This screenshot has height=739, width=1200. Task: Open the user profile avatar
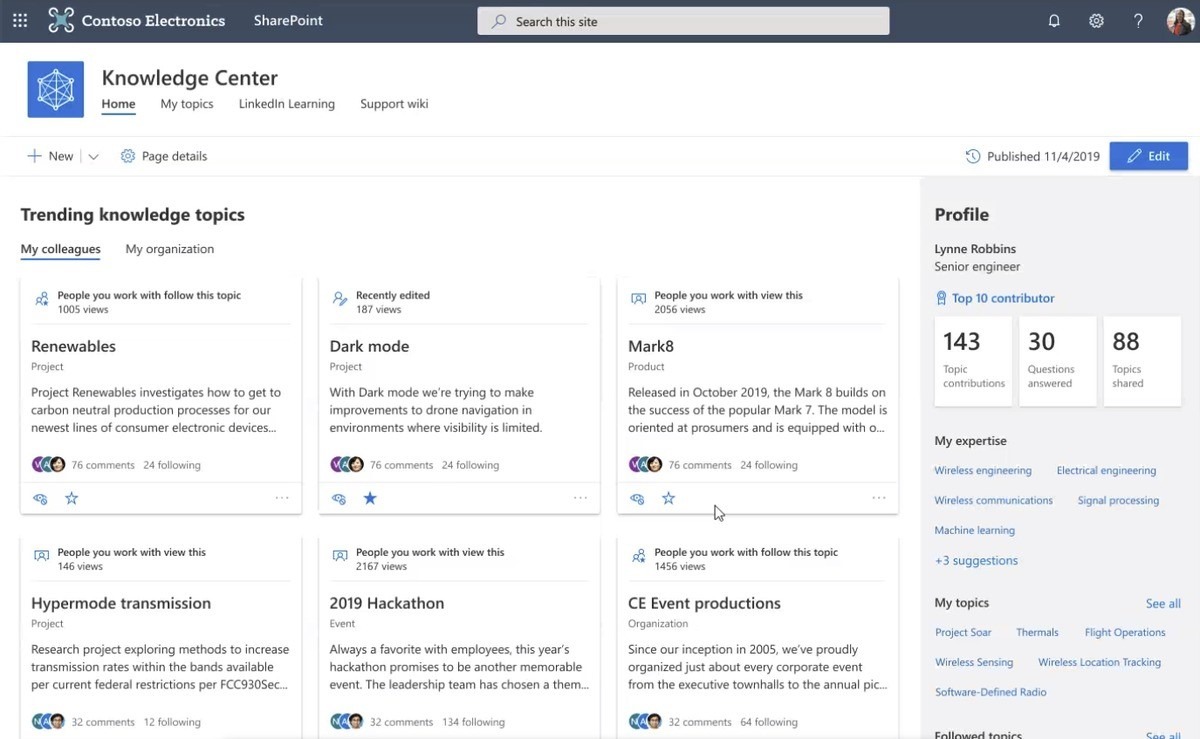[x=1180, y=21]
